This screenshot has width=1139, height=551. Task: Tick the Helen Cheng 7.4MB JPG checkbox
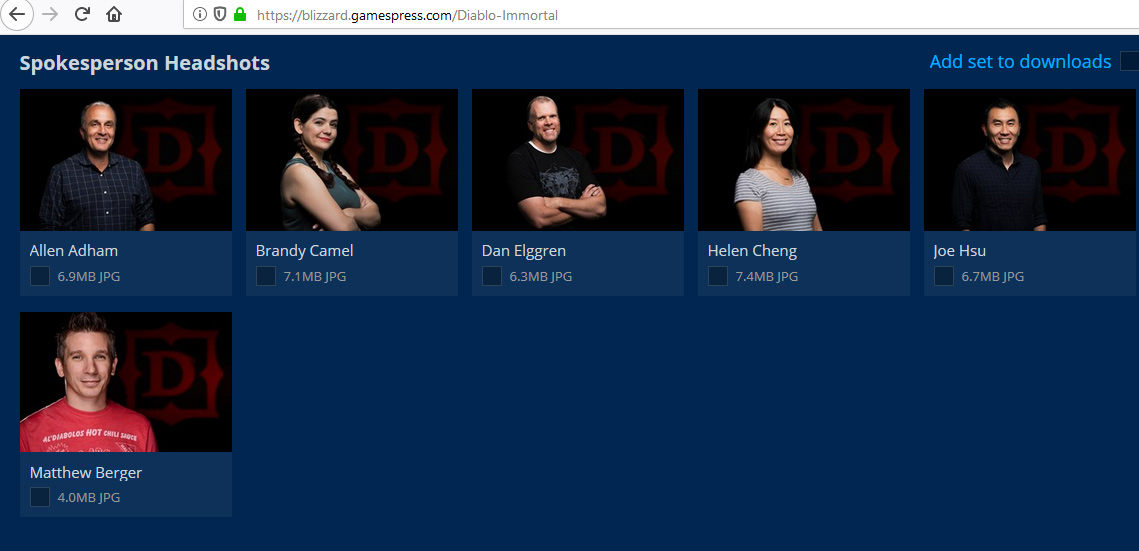[x=718, y=276]
